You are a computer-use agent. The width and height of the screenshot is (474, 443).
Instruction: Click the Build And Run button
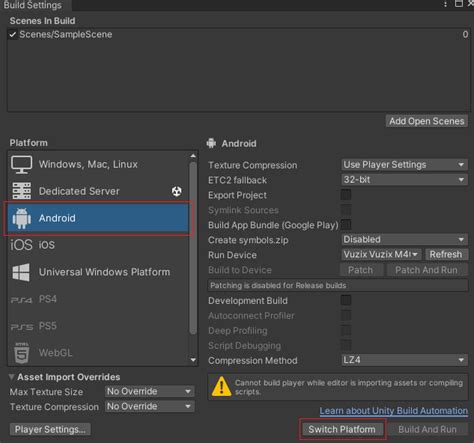(427, 429)
